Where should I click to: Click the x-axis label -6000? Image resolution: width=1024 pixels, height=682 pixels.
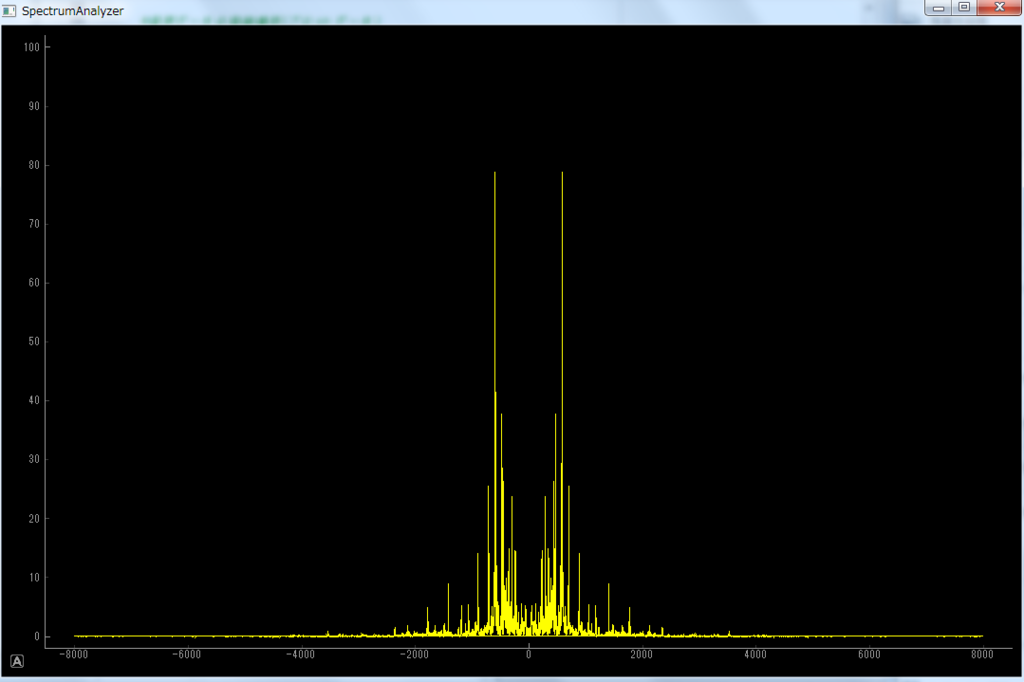tap(187, 654)
